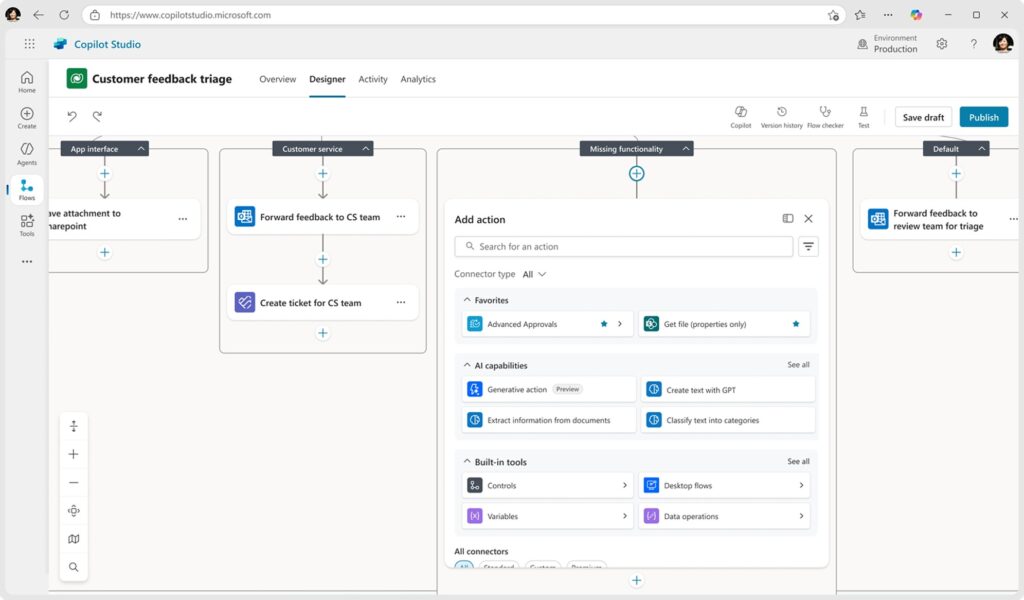The width and height of the screenshot is (1024, 600).
Task: Collapse the AI capabilities section
Action: tap(469, 365)
